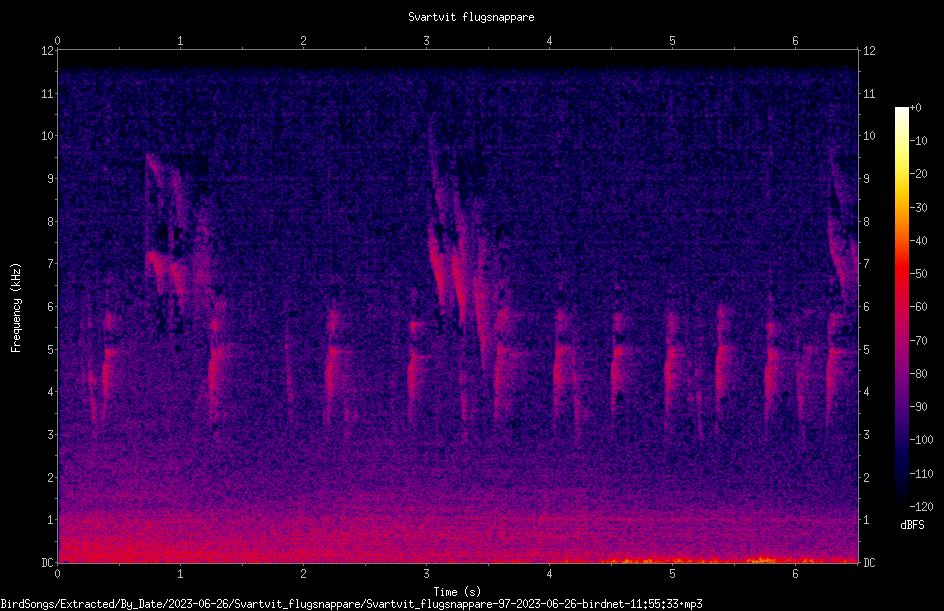
Task: Click the "-120" color scale value
Action: (921, 506)
